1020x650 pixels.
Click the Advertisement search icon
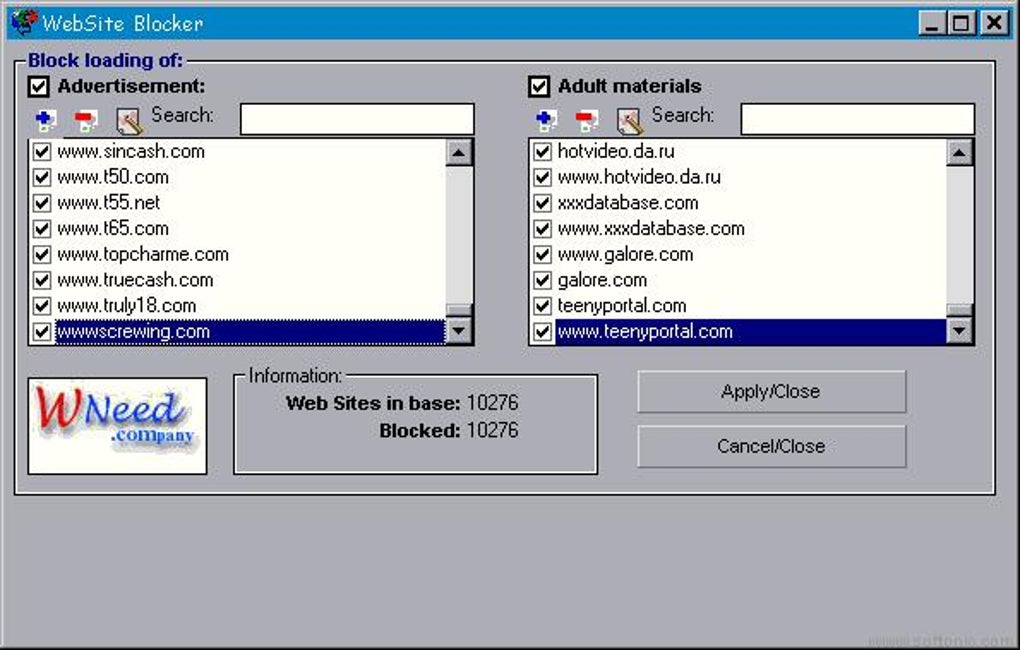click(128, 121)
